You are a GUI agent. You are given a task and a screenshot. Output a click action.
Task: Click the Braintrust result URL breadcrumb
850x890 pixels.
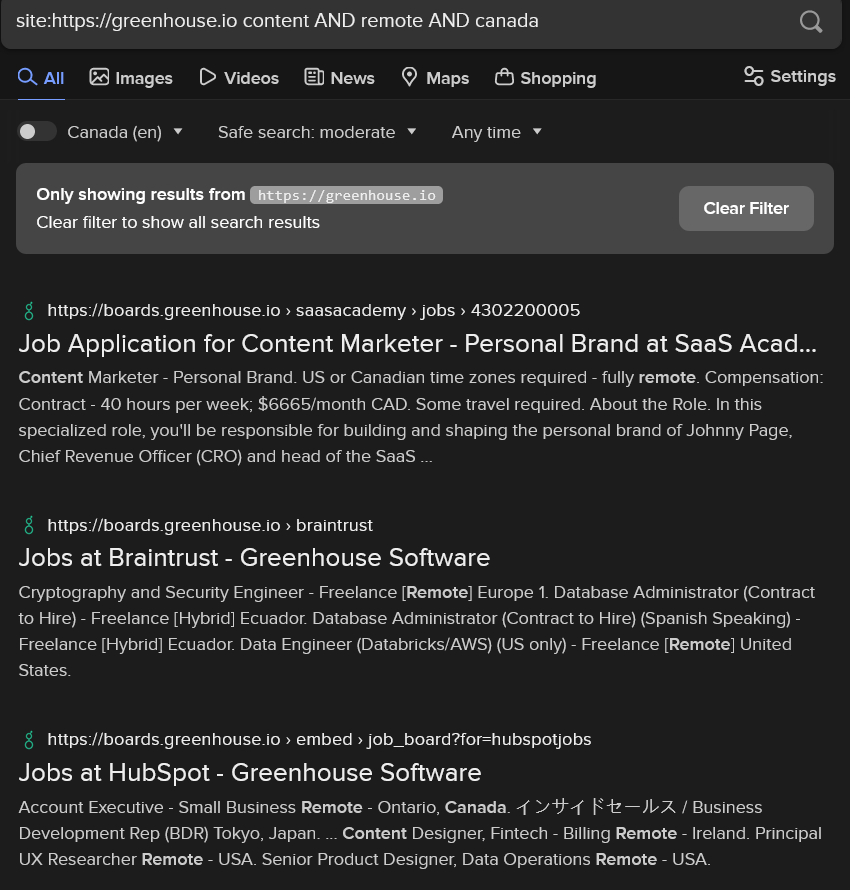210,525
